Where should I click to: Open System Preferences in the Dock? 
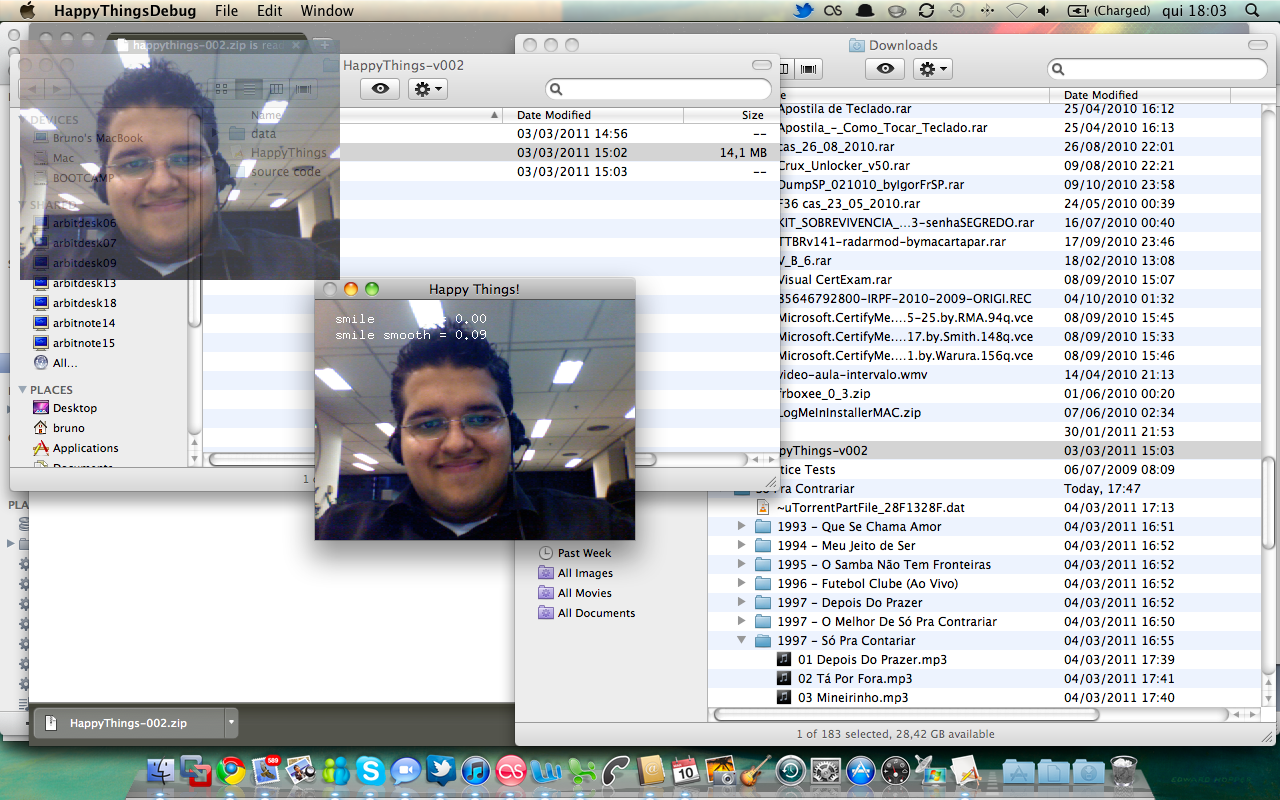[825, 770]
